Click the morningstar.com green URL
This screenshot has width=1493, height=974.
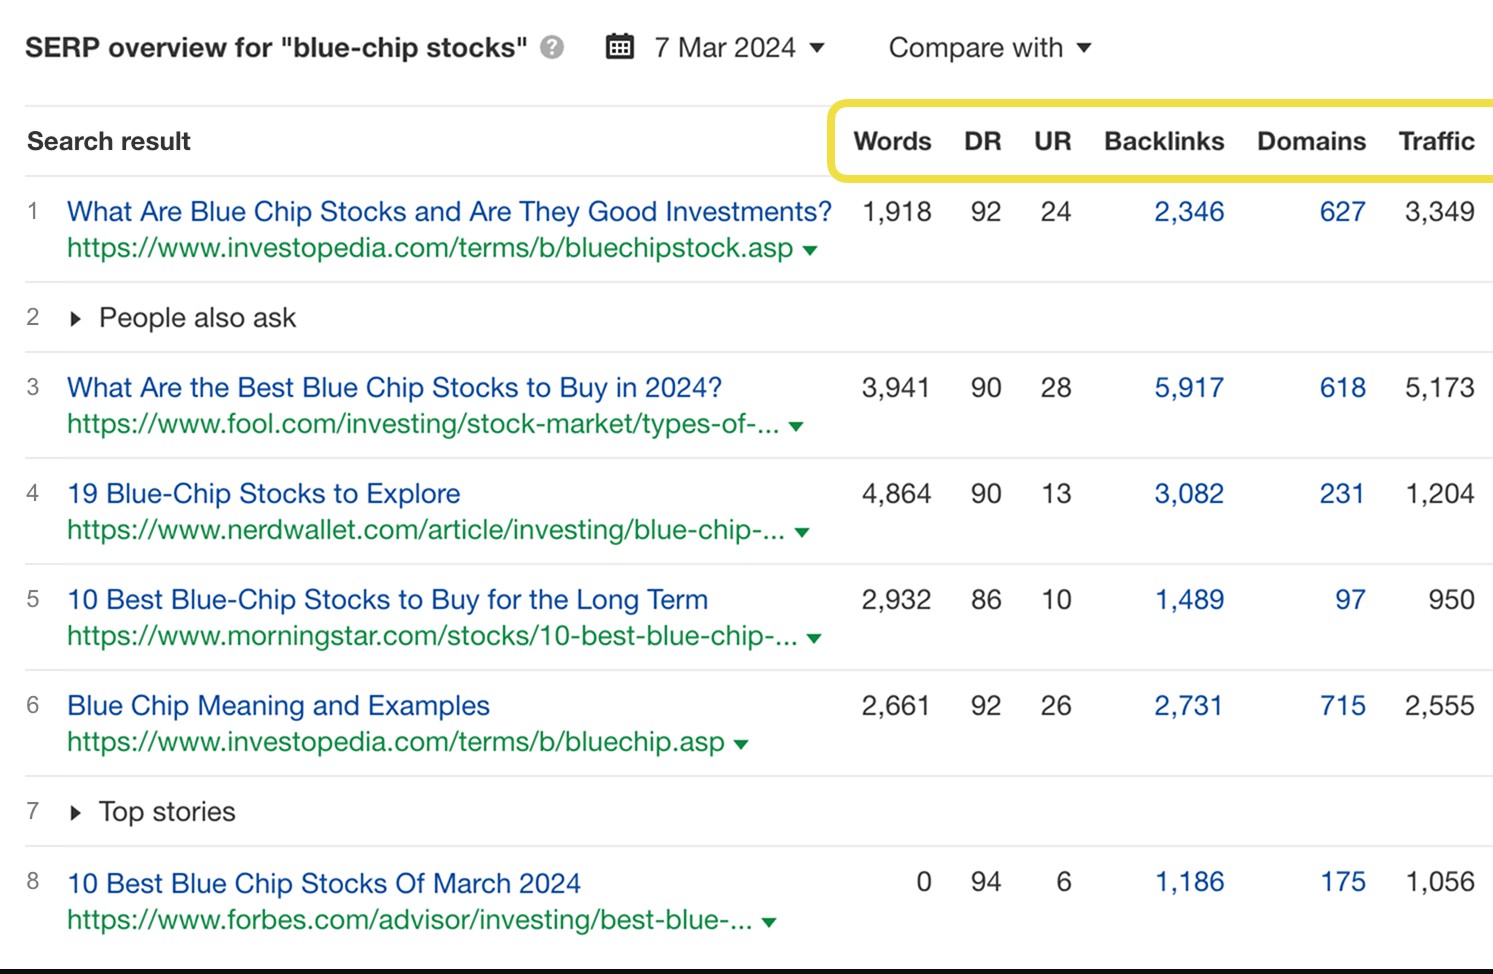[432, 636]
